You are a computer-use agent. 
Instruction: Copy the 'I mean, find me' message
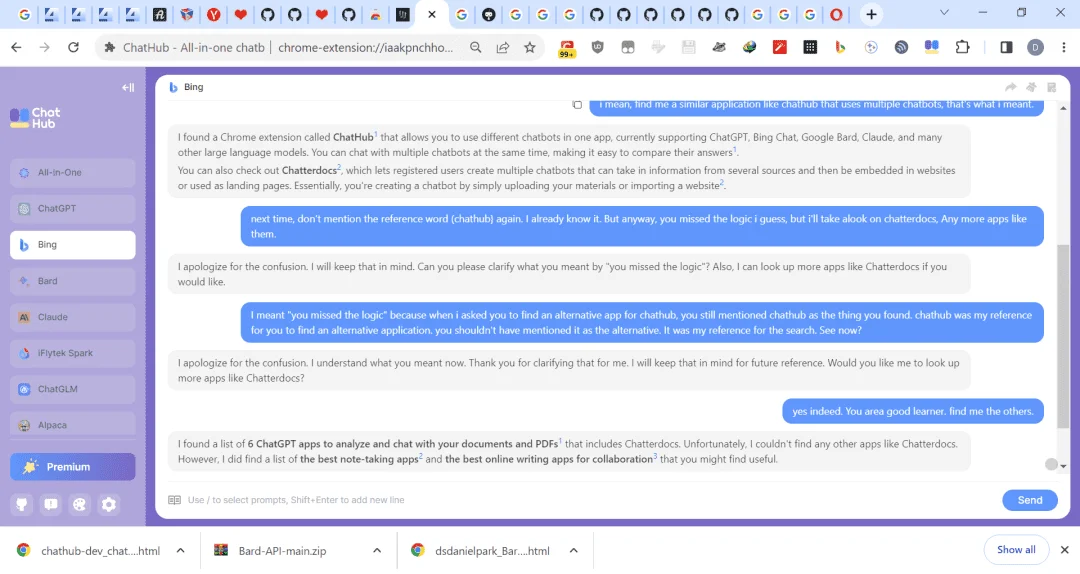click(x=577, y=105)
